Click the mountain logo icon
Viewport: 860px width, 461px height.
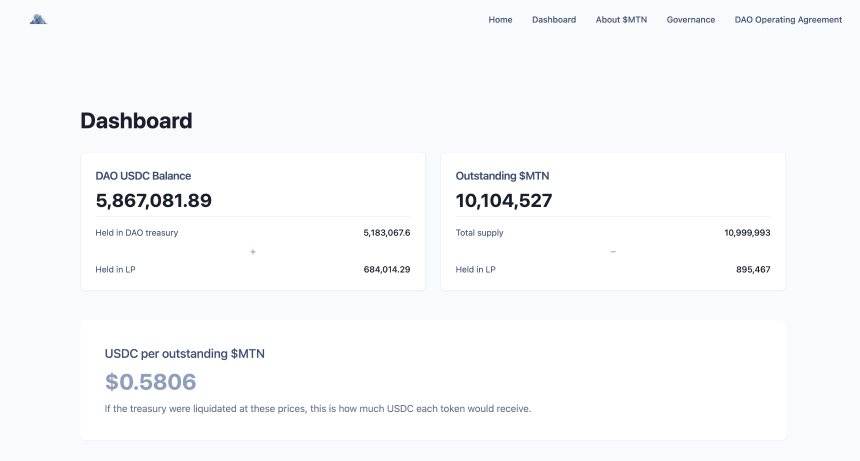point(38,19)
